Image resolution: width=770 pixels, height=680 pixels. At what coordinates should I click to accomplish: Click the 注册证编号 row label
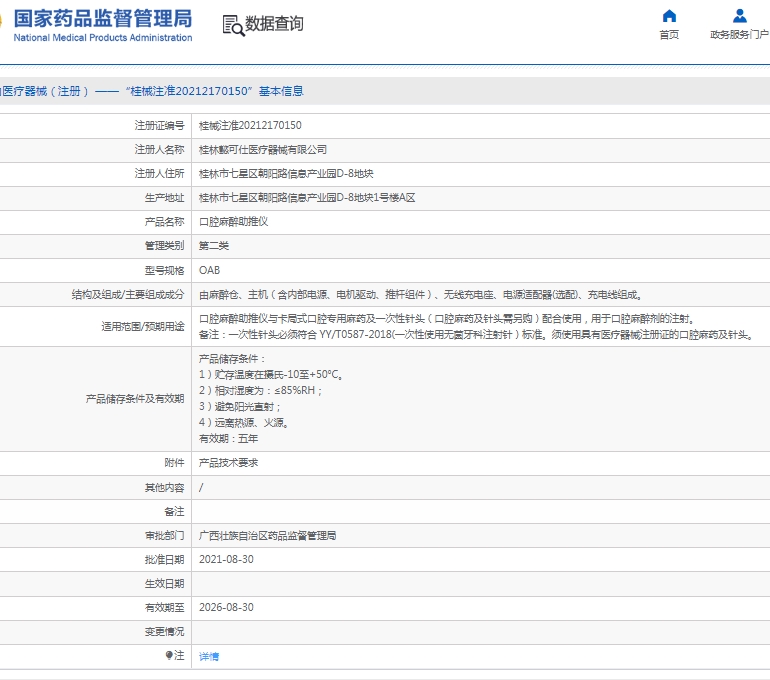pos(160,126)
